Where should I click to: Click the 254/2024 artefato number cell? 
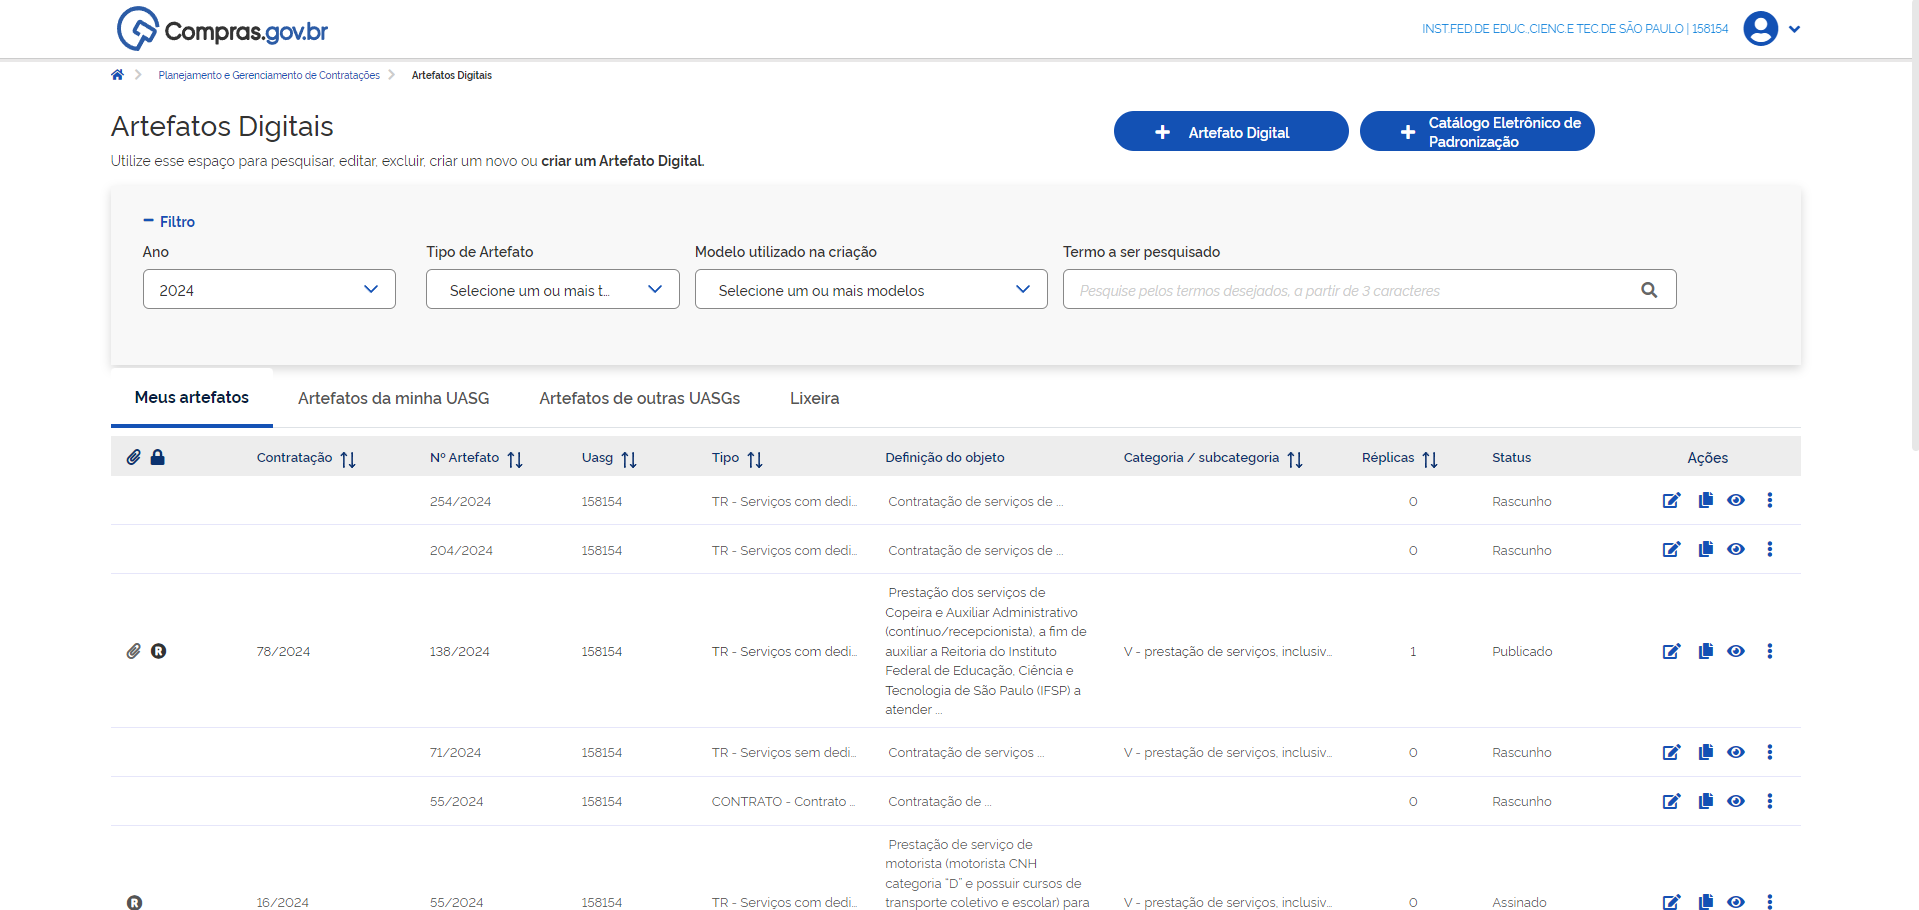(x=460, y=501)
